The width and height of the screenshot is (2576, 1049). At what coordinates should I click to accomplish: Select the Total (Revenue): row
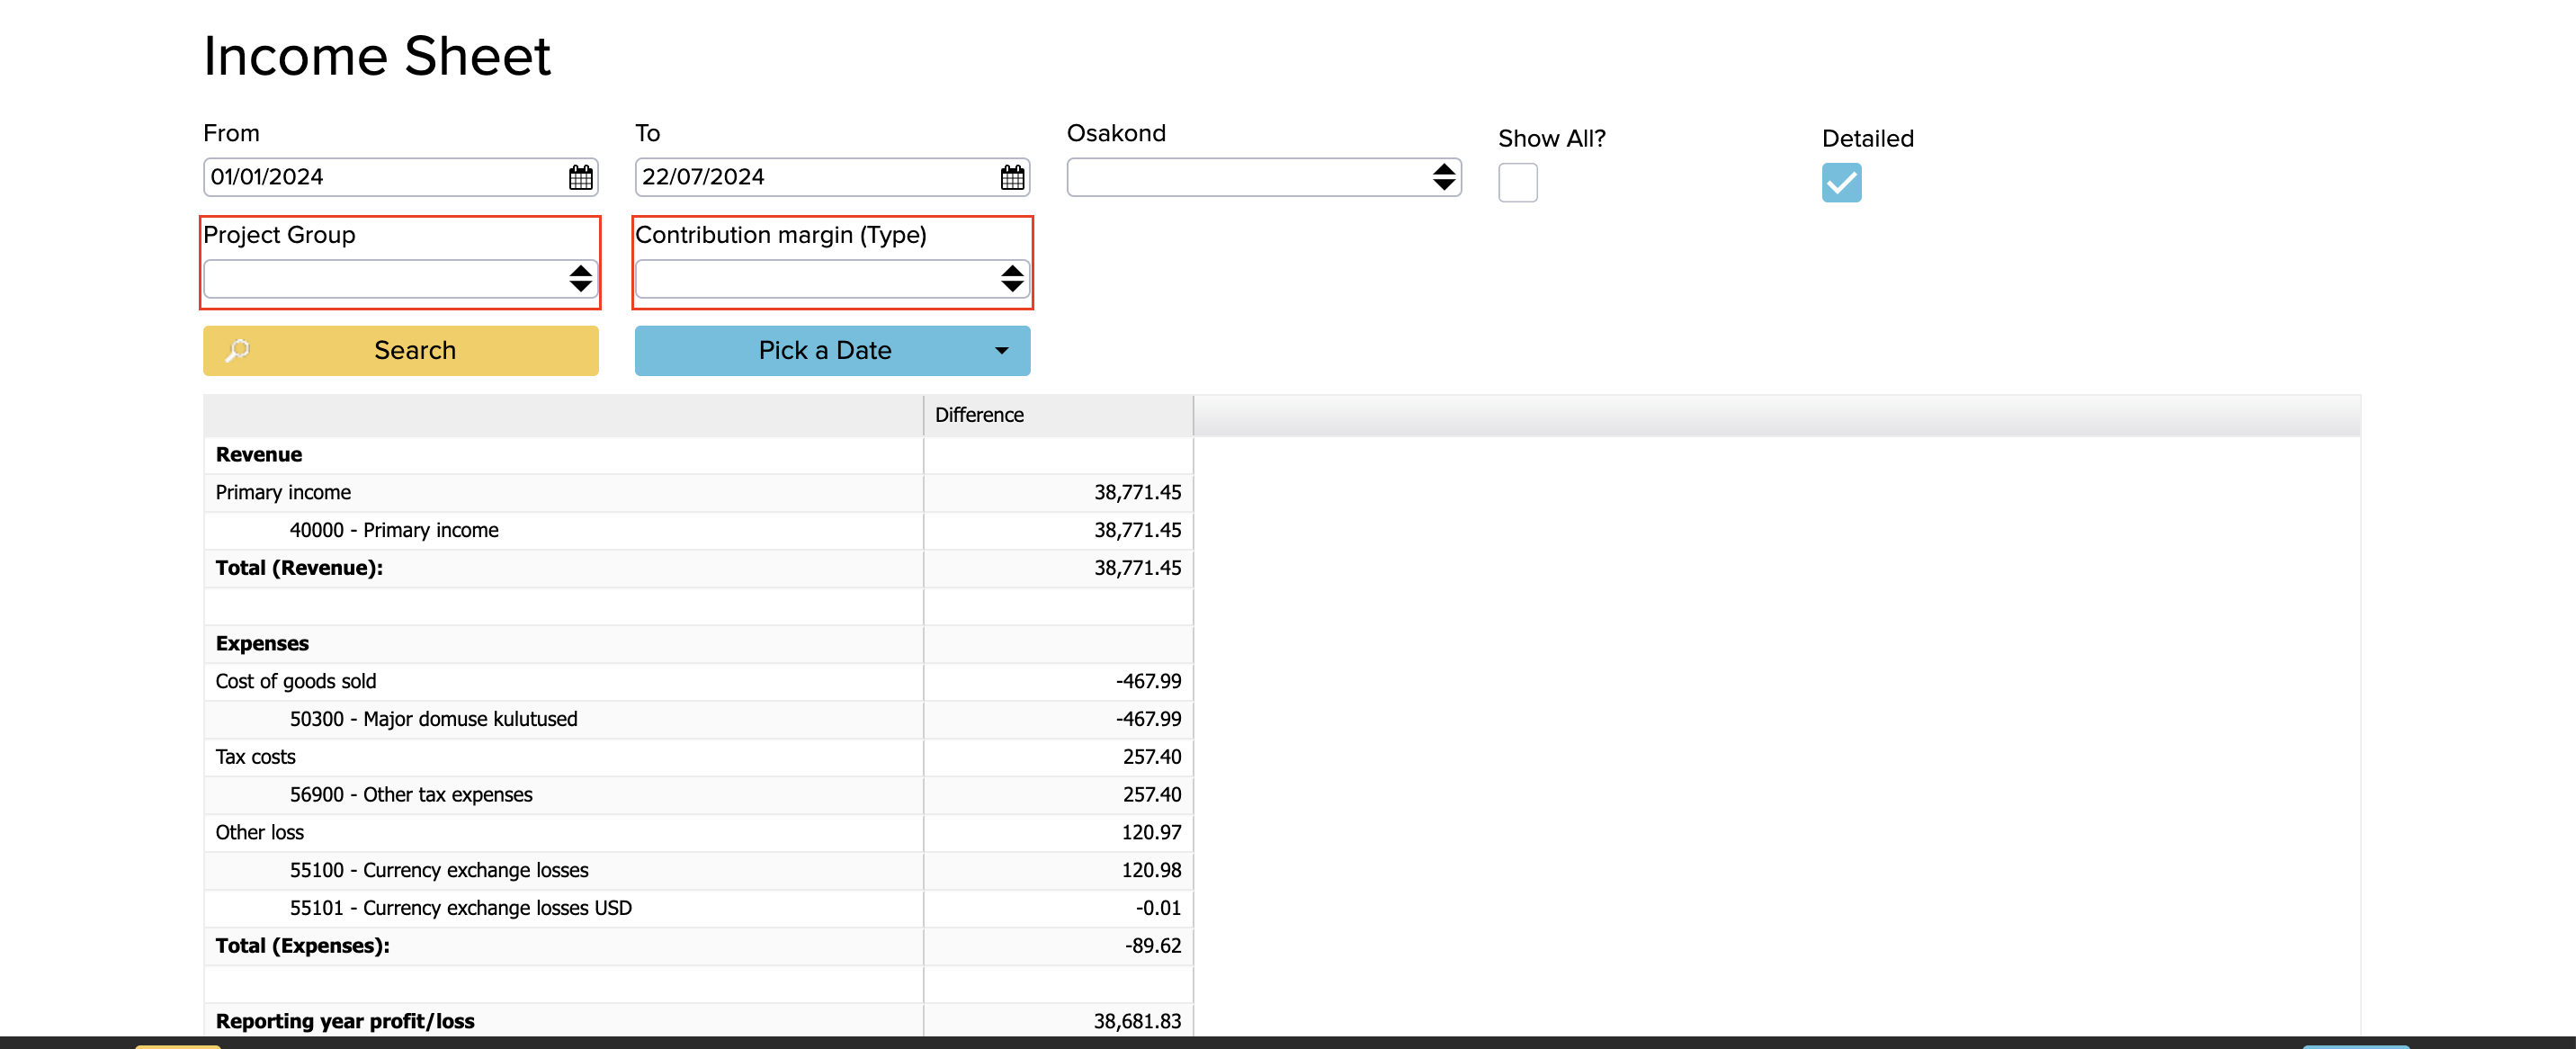[x=698, y=568]
